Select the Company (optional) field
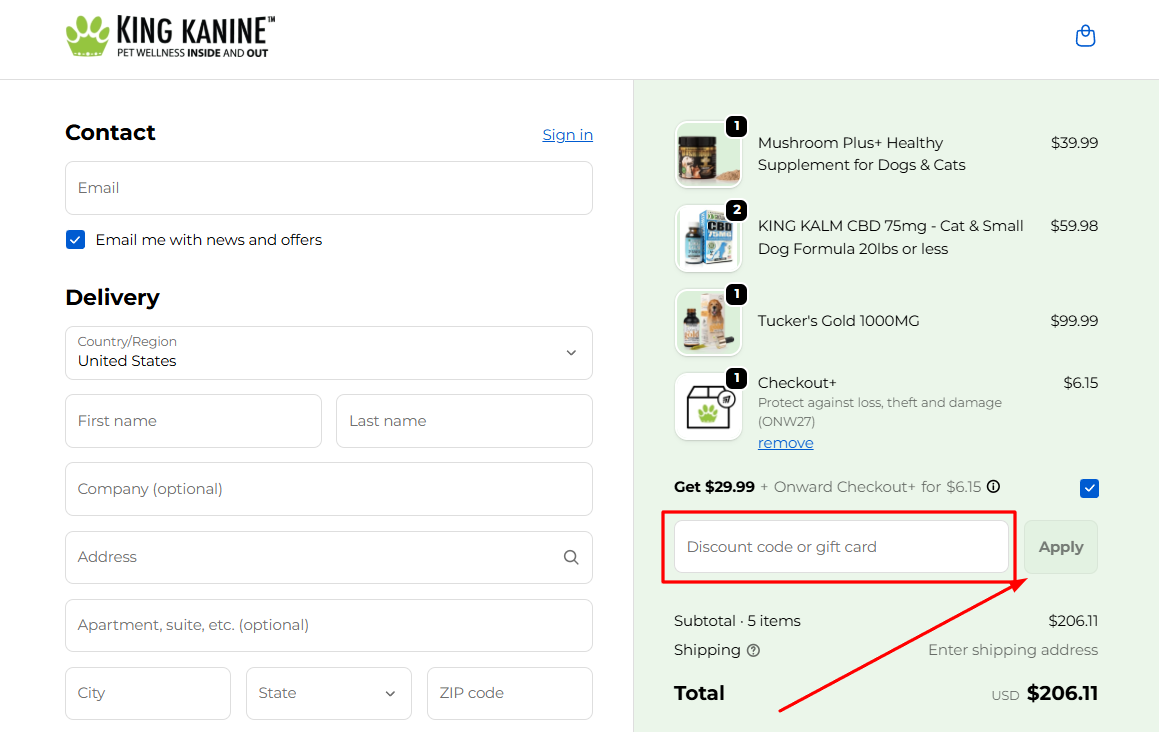Viewport: 1159px width, 732px height. [x=329, y=489]
